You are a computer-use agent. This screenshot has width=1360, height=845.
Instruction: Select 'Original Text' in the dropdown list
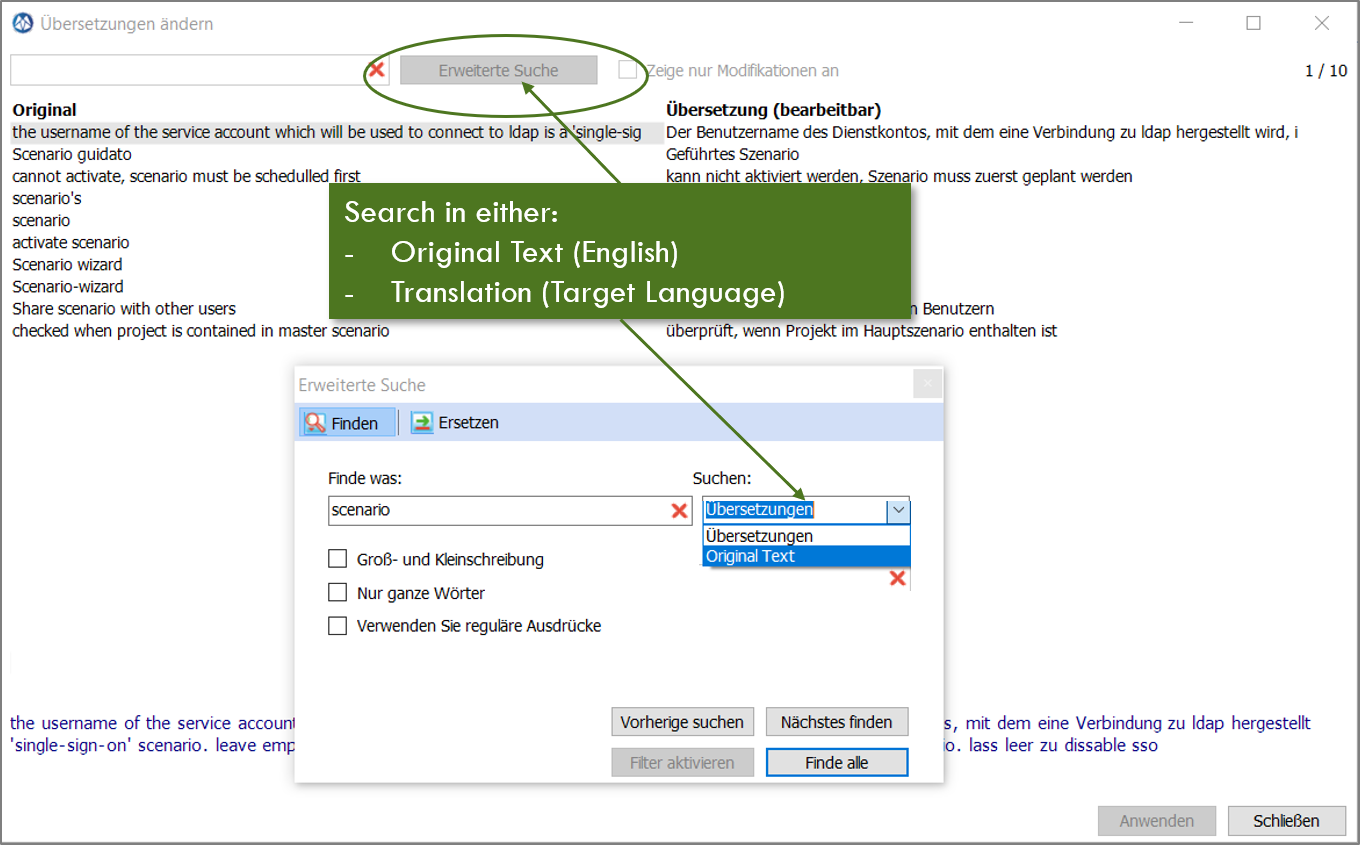click(x=806, y=556)
